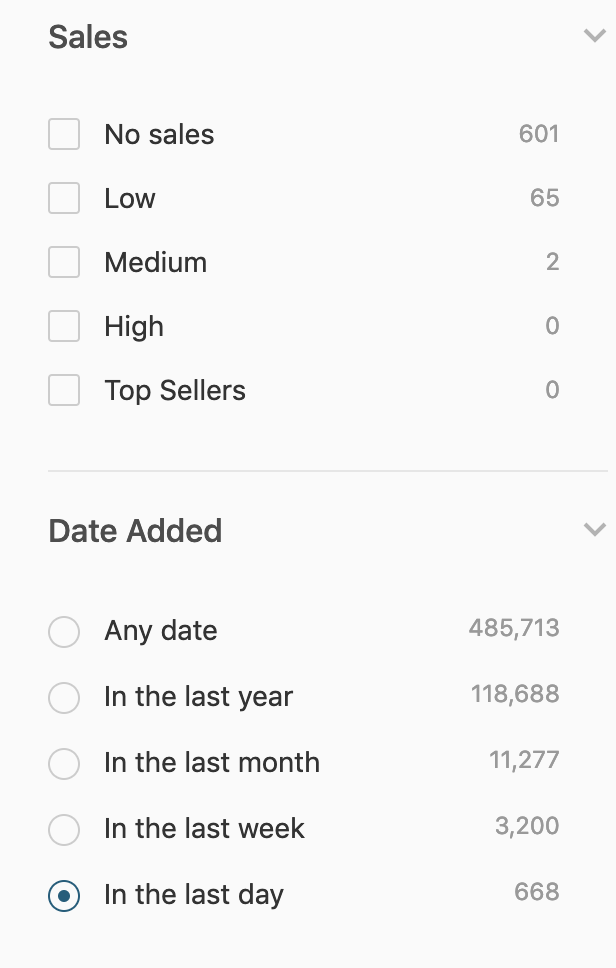616x968 pixels.
Task: Pick In the last week radio button
Action: pos(64,830)
